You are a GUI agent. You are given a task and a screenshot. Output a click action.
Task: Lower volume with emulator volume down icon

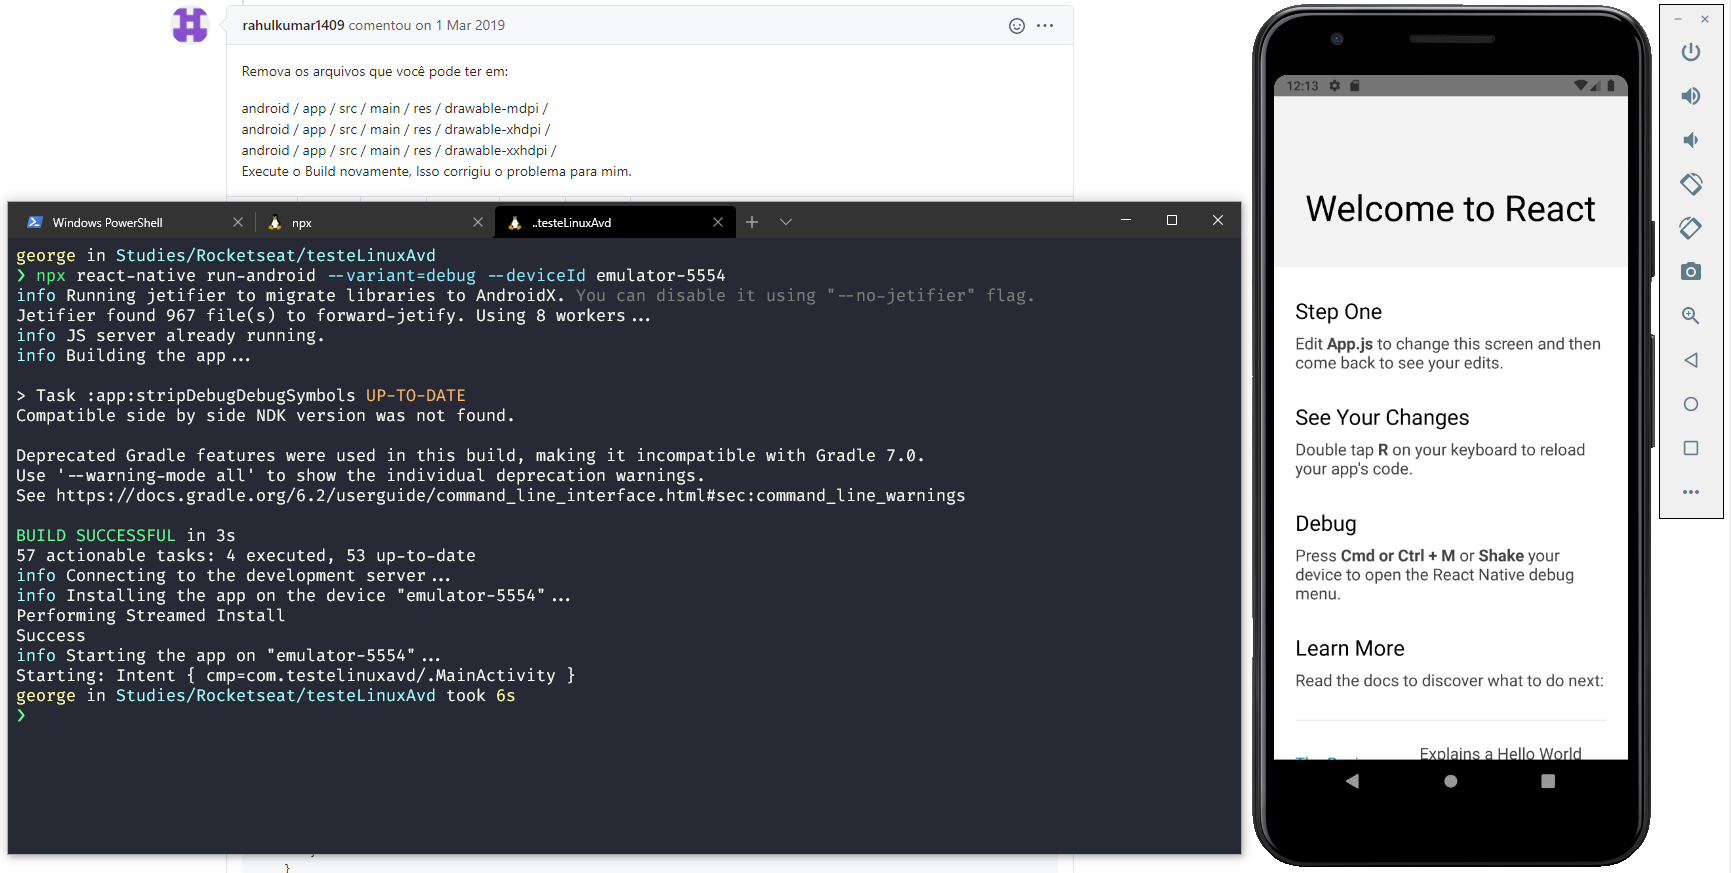coord(1690,140)
